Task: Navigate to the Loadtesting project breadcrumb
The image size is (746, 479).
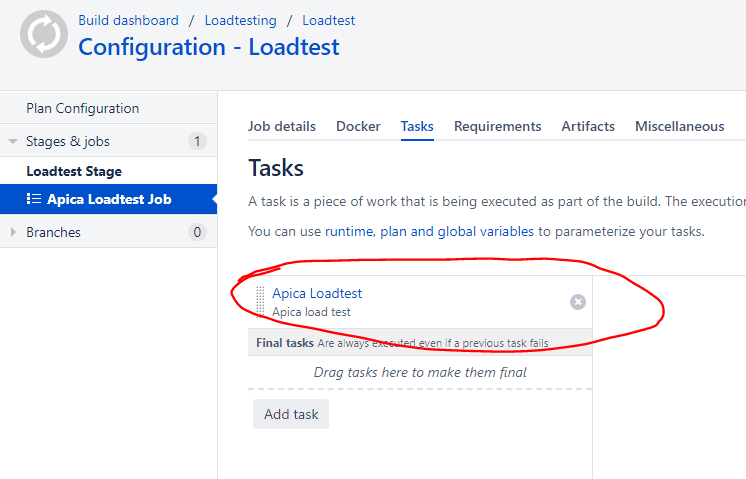Action: (240, 20)
